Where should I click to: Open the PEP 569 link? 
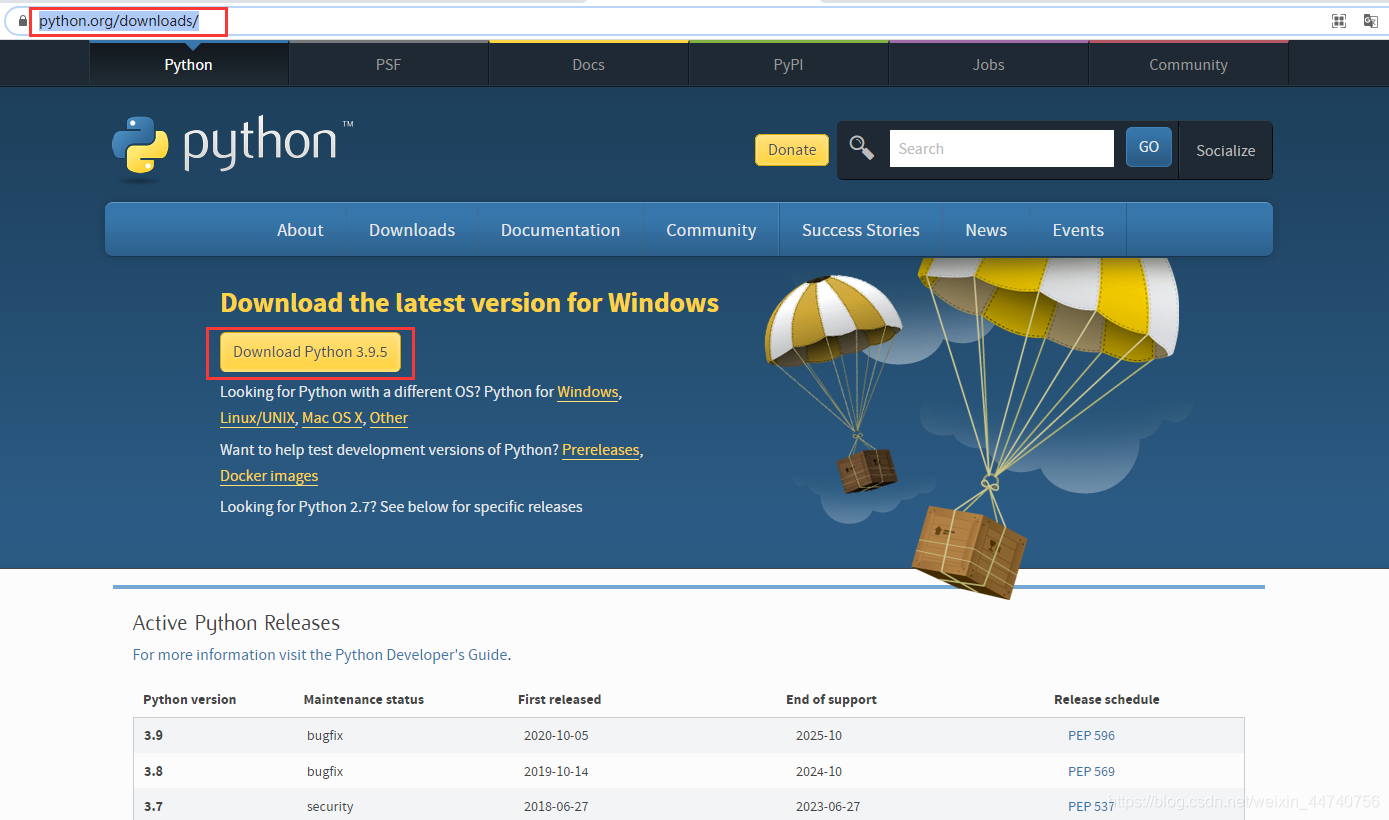pos(1091,771)
